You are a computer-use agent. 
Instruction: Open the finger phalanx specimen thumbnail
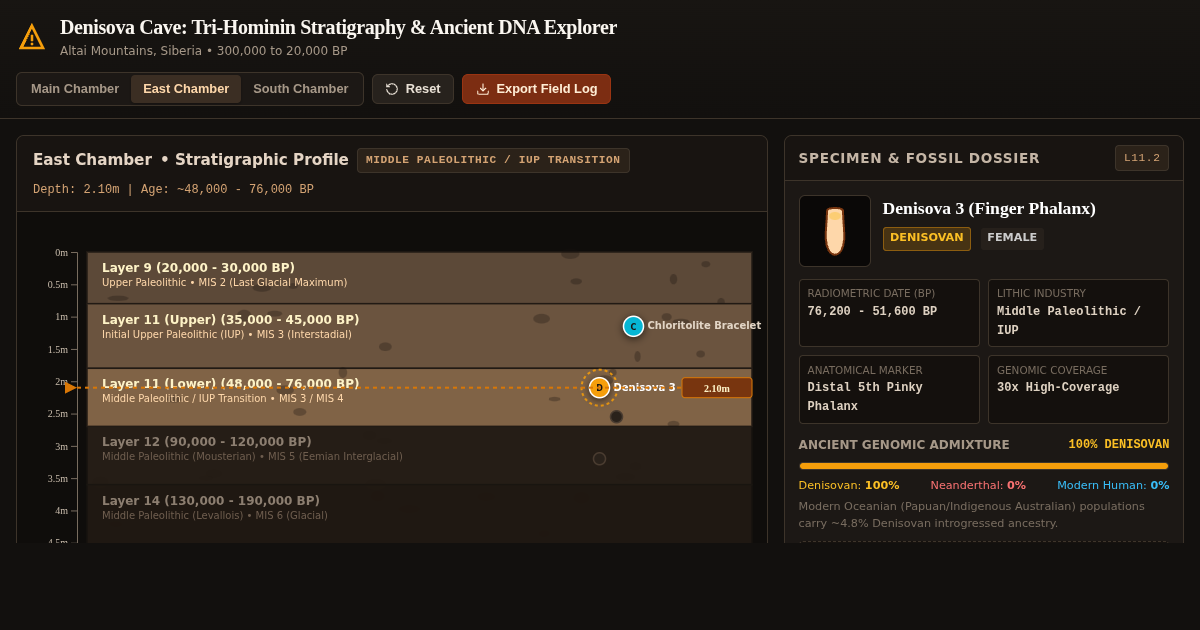[835, 231]
